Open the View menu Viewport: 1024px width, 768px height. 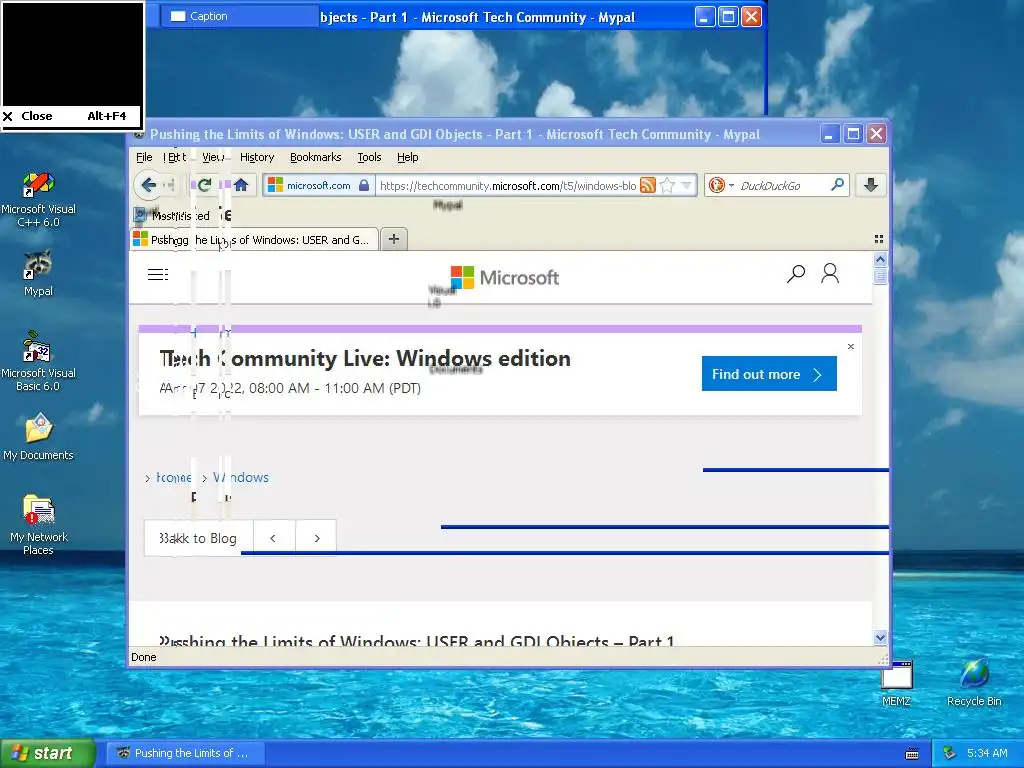(x=214, y=157)
